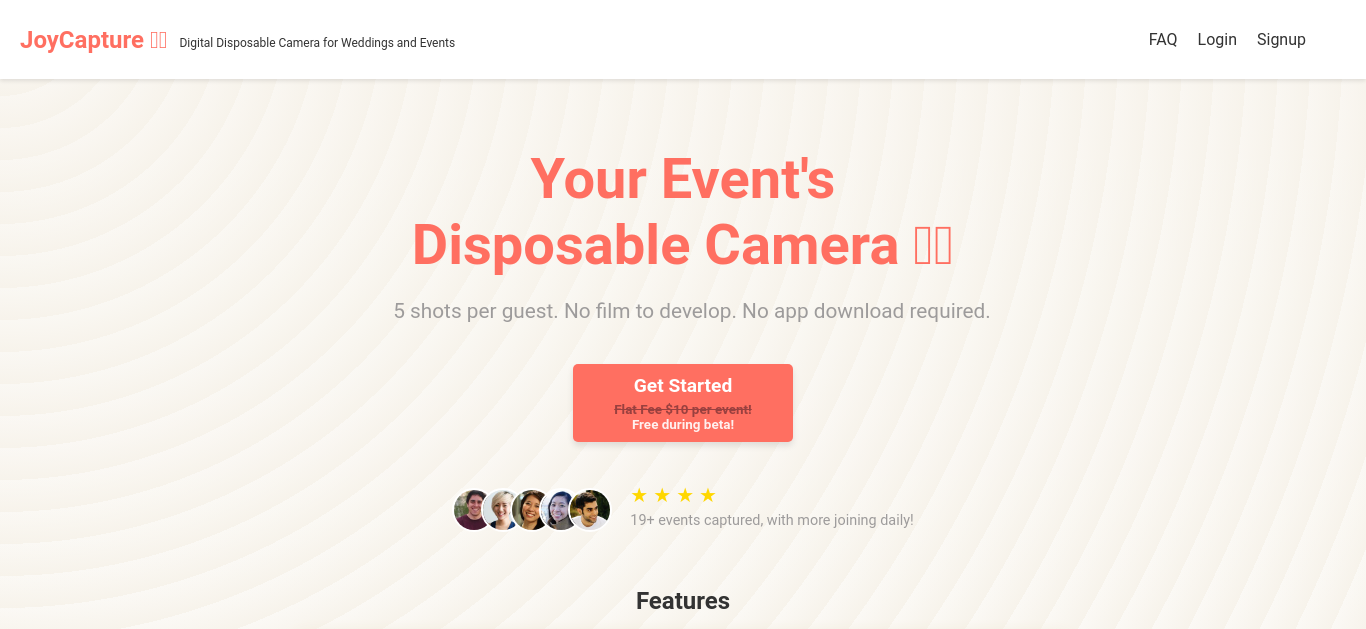The width and height of the screenshot is (1366, 629).
Task: Select avatar of man in white shirt
Action: point(590,510)
